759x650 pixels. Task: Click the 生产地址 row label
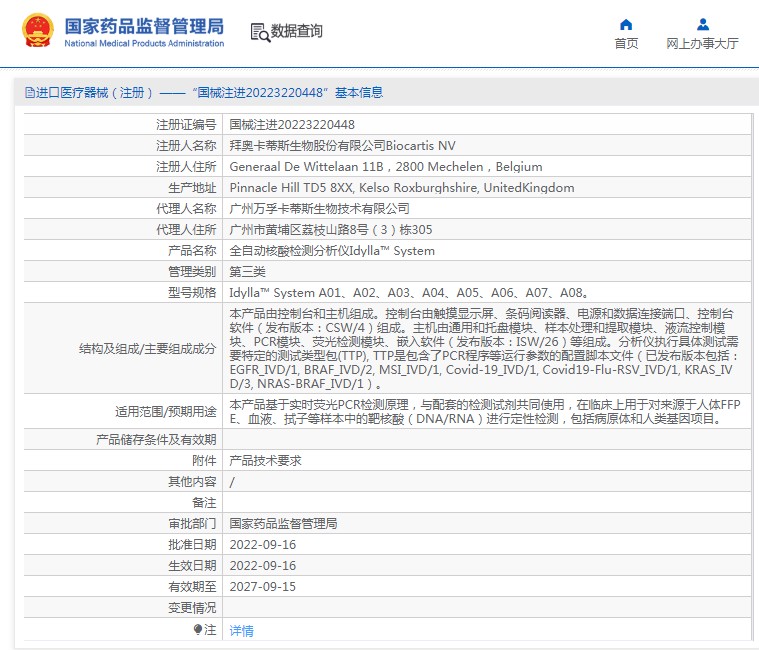coord(192,188)
